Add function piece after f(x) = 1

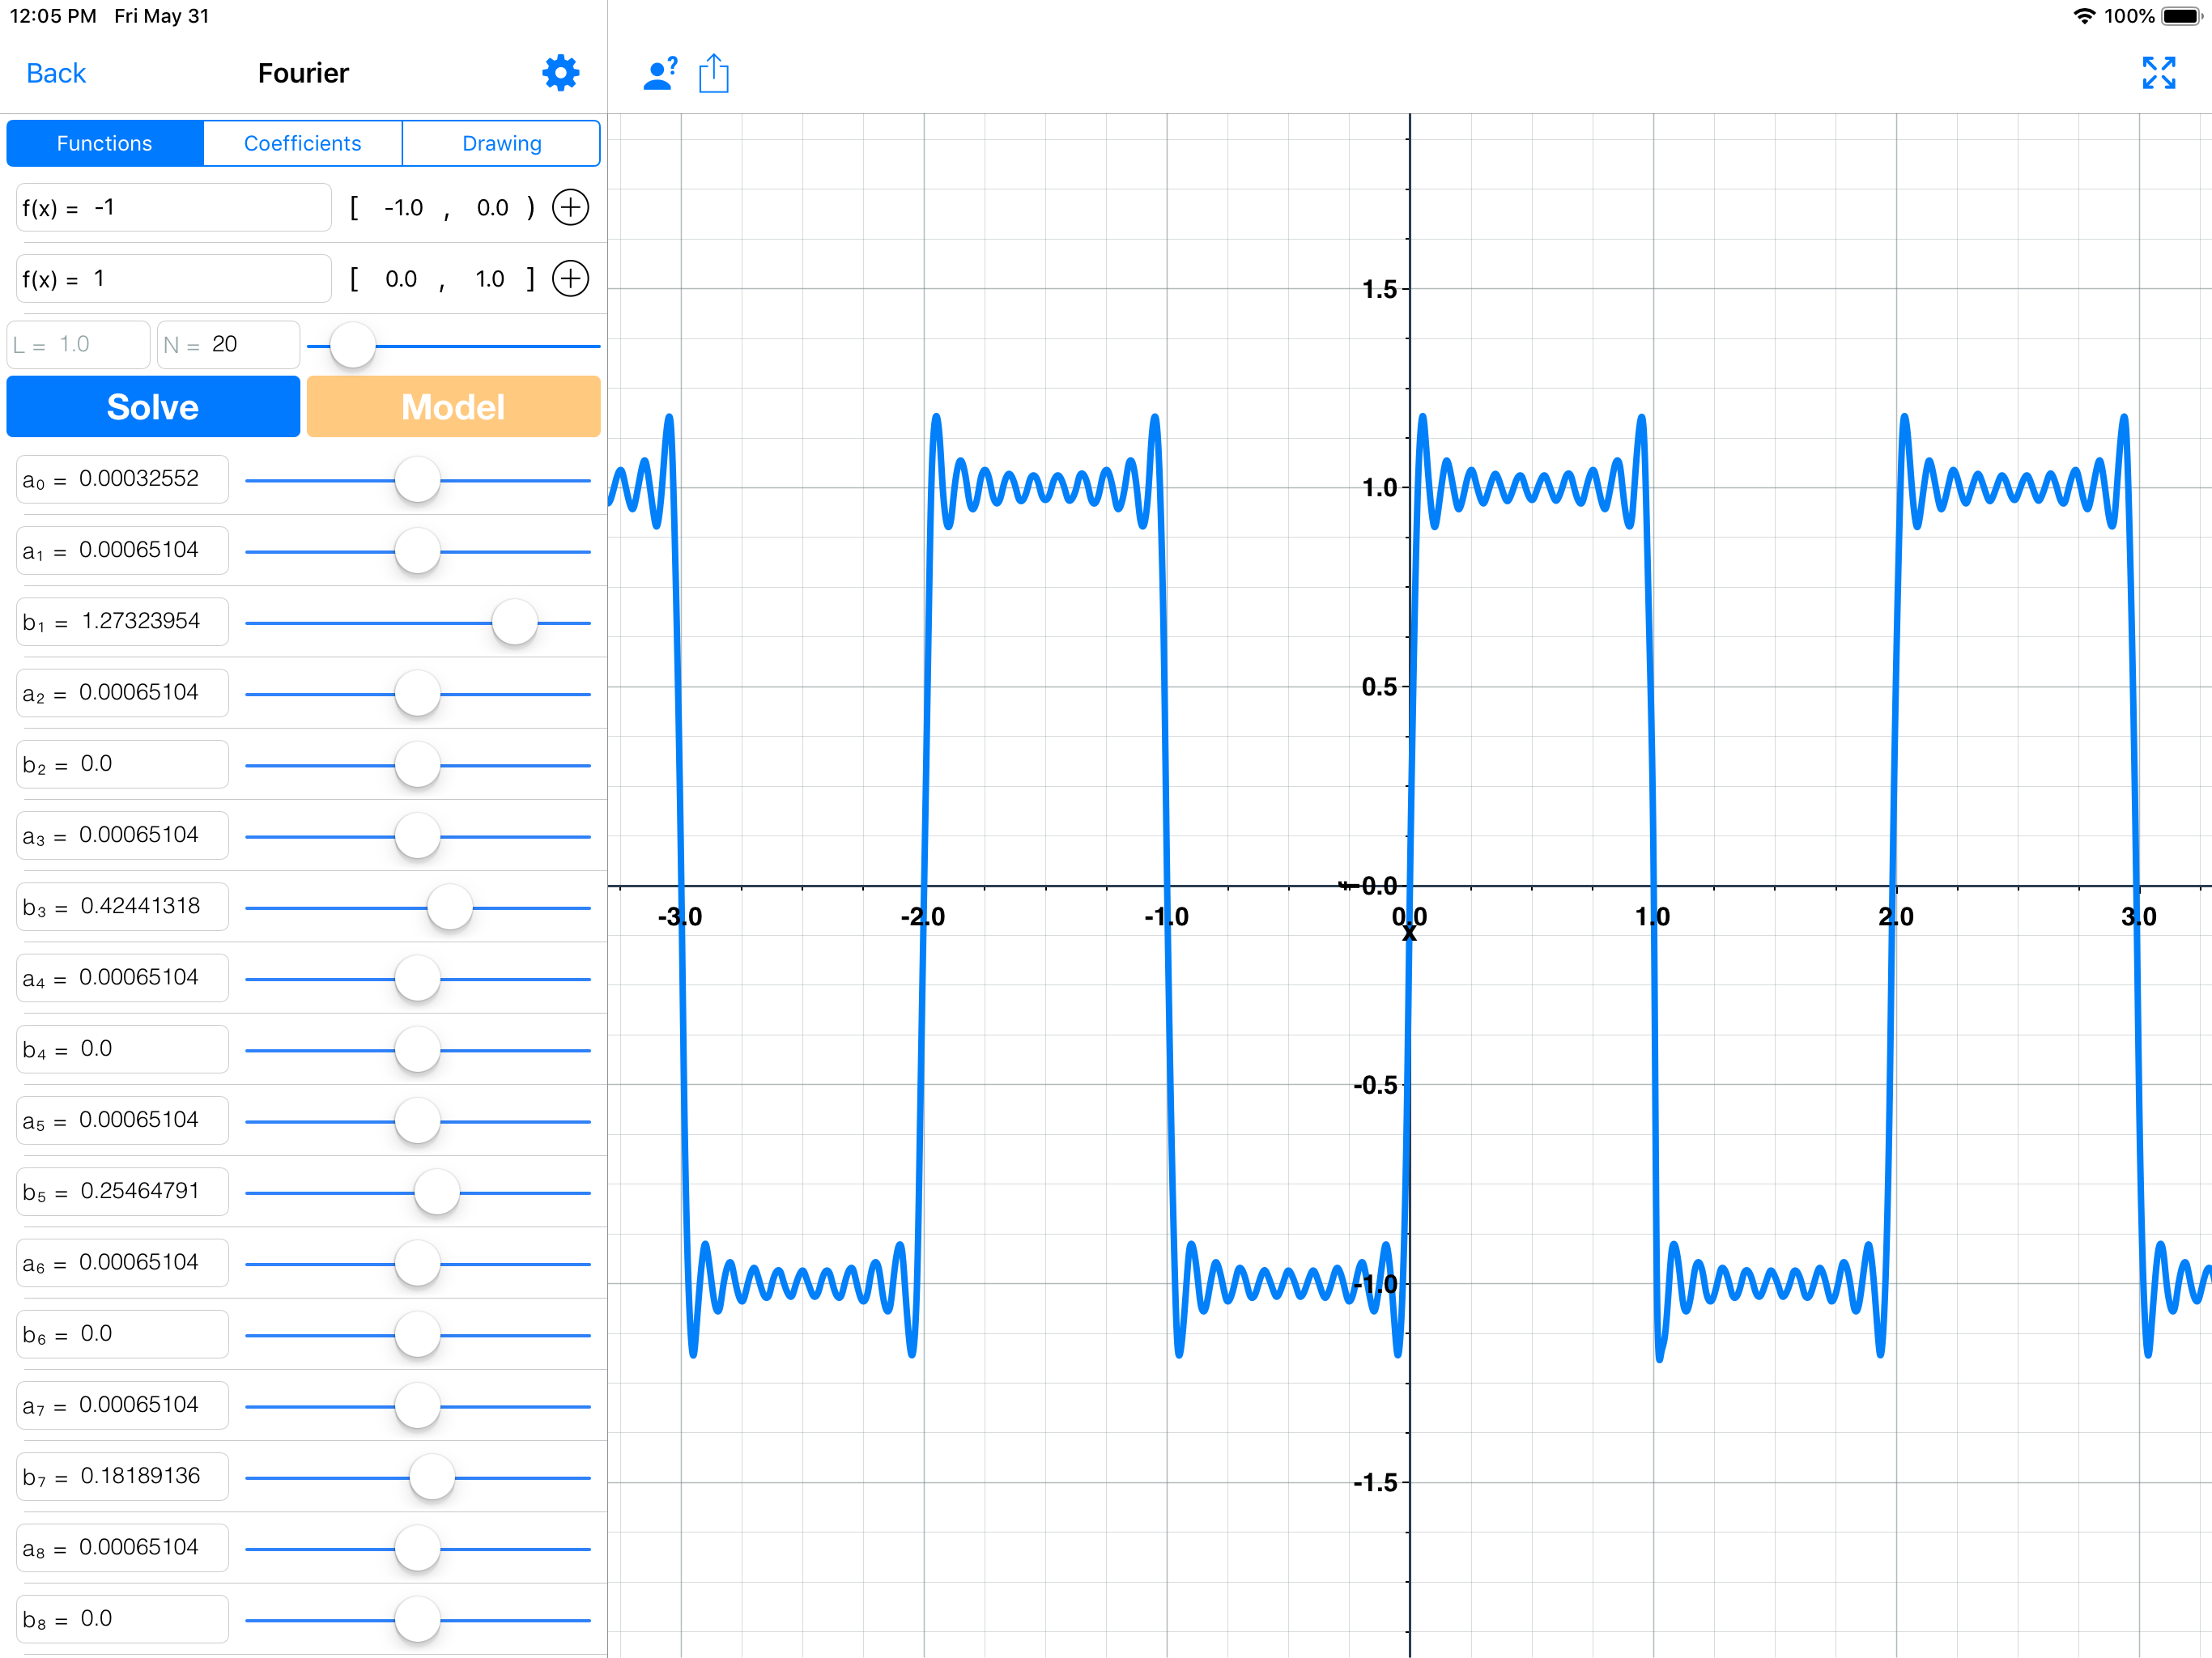point(570,278)
